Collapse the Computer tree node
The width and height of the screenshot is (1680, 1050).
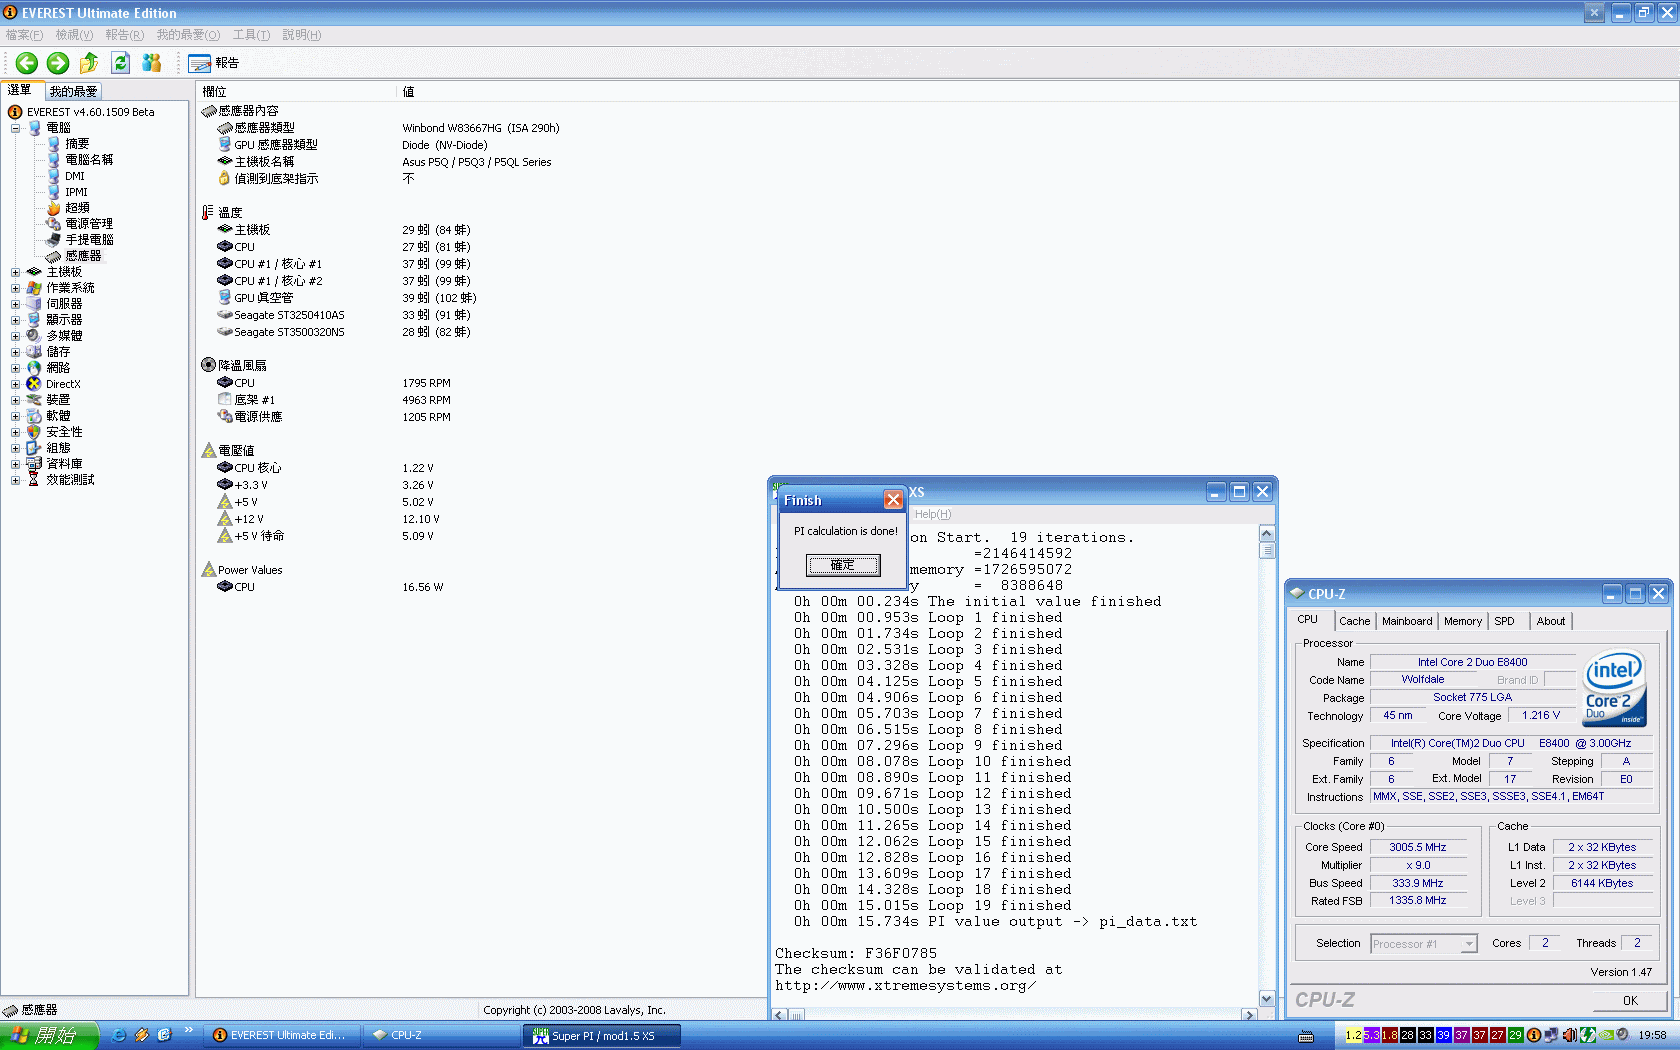(x=15, y=128)
